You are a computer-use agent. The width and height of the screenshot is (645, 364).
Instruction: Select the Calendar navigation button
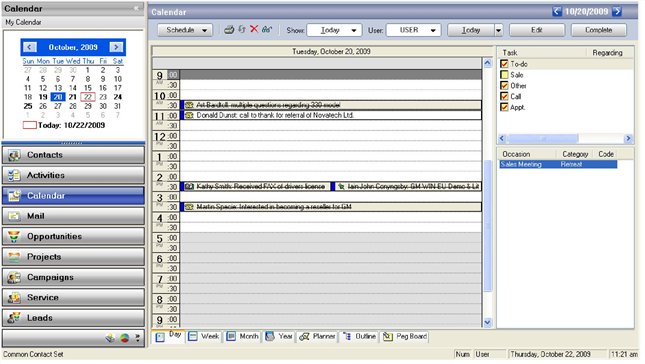[x=73, y=196]
